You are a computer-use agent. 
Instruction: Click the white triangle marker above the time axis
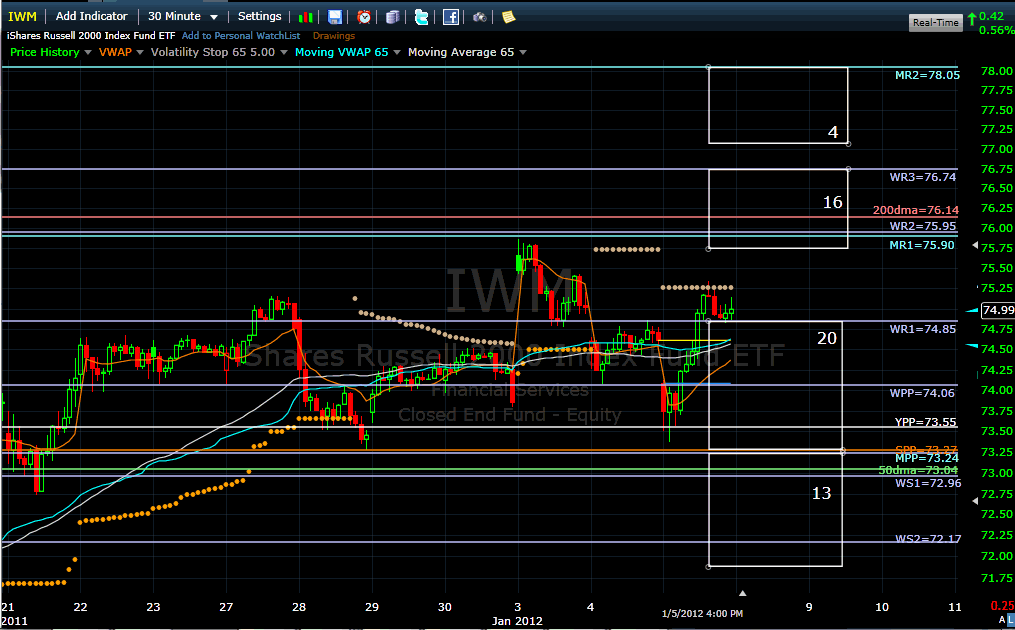click(742, 593)
